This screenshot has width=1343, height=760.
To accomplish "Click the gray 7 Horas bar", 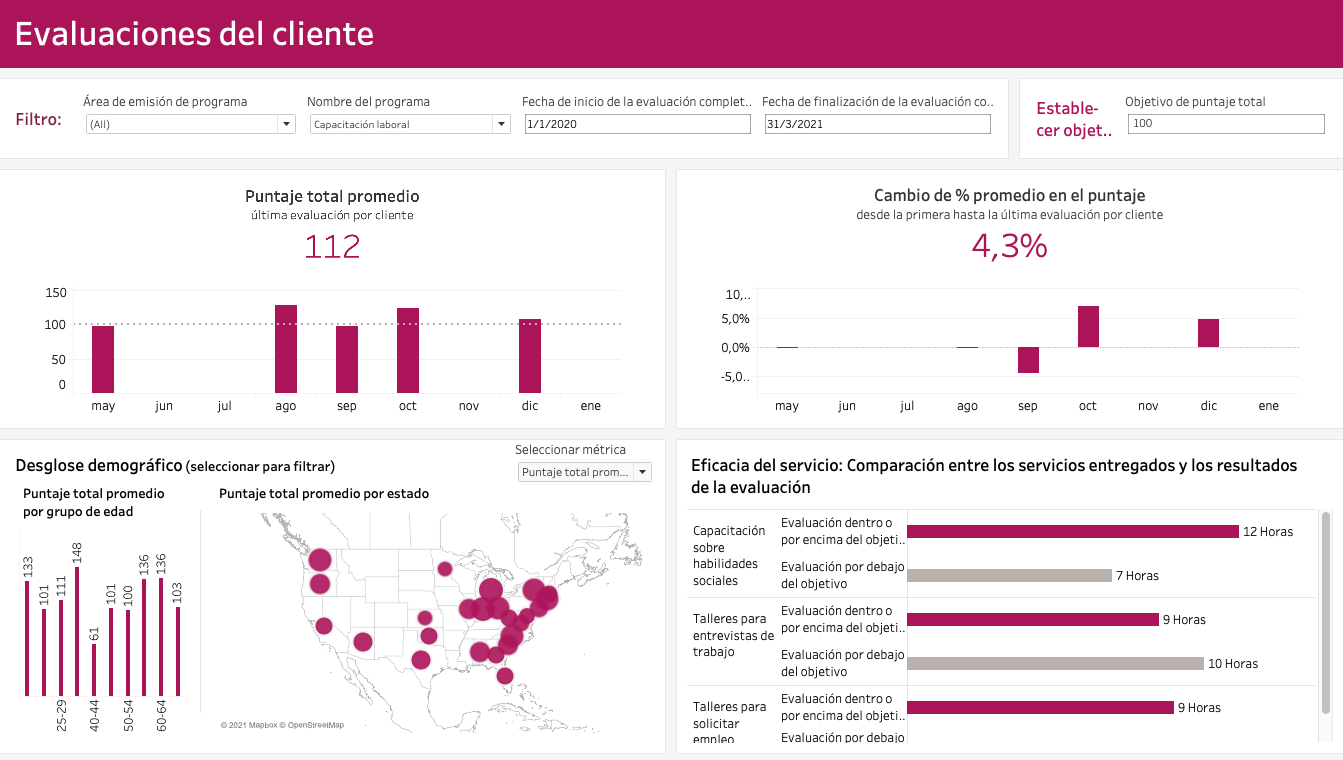I will pos(1009,576).
